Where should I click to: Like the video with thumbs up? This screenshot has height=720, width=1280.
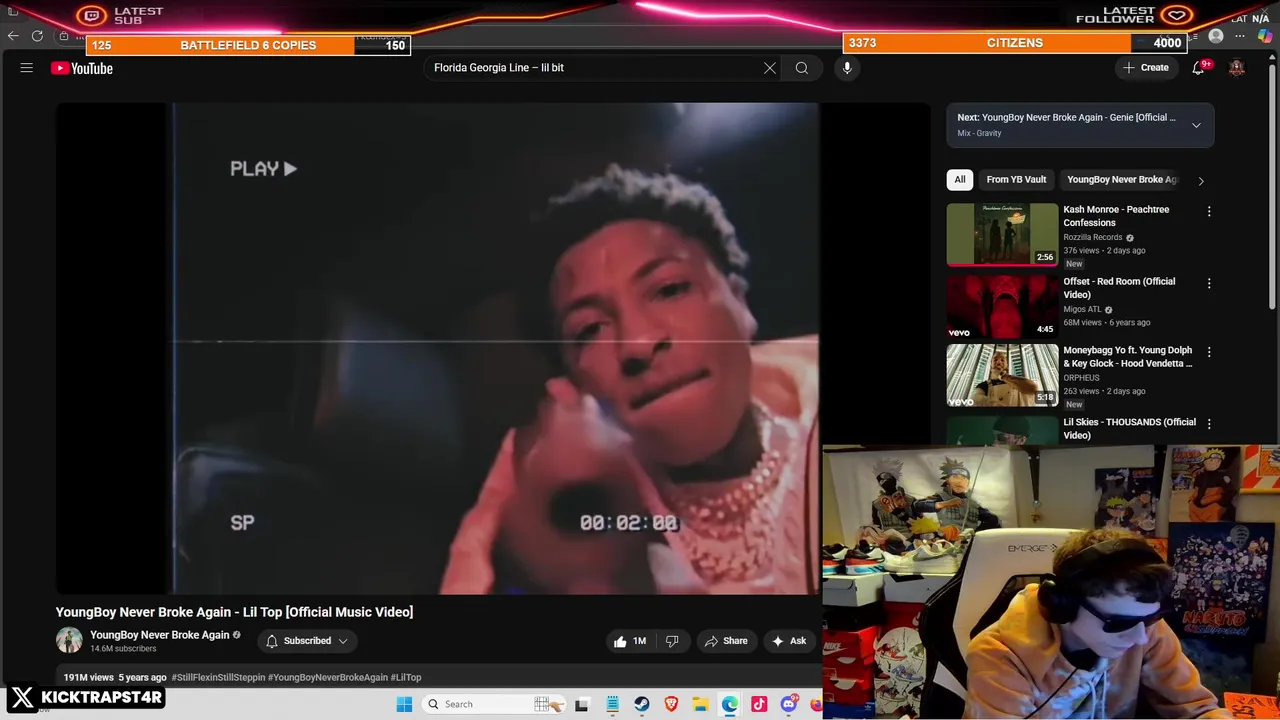630,641
